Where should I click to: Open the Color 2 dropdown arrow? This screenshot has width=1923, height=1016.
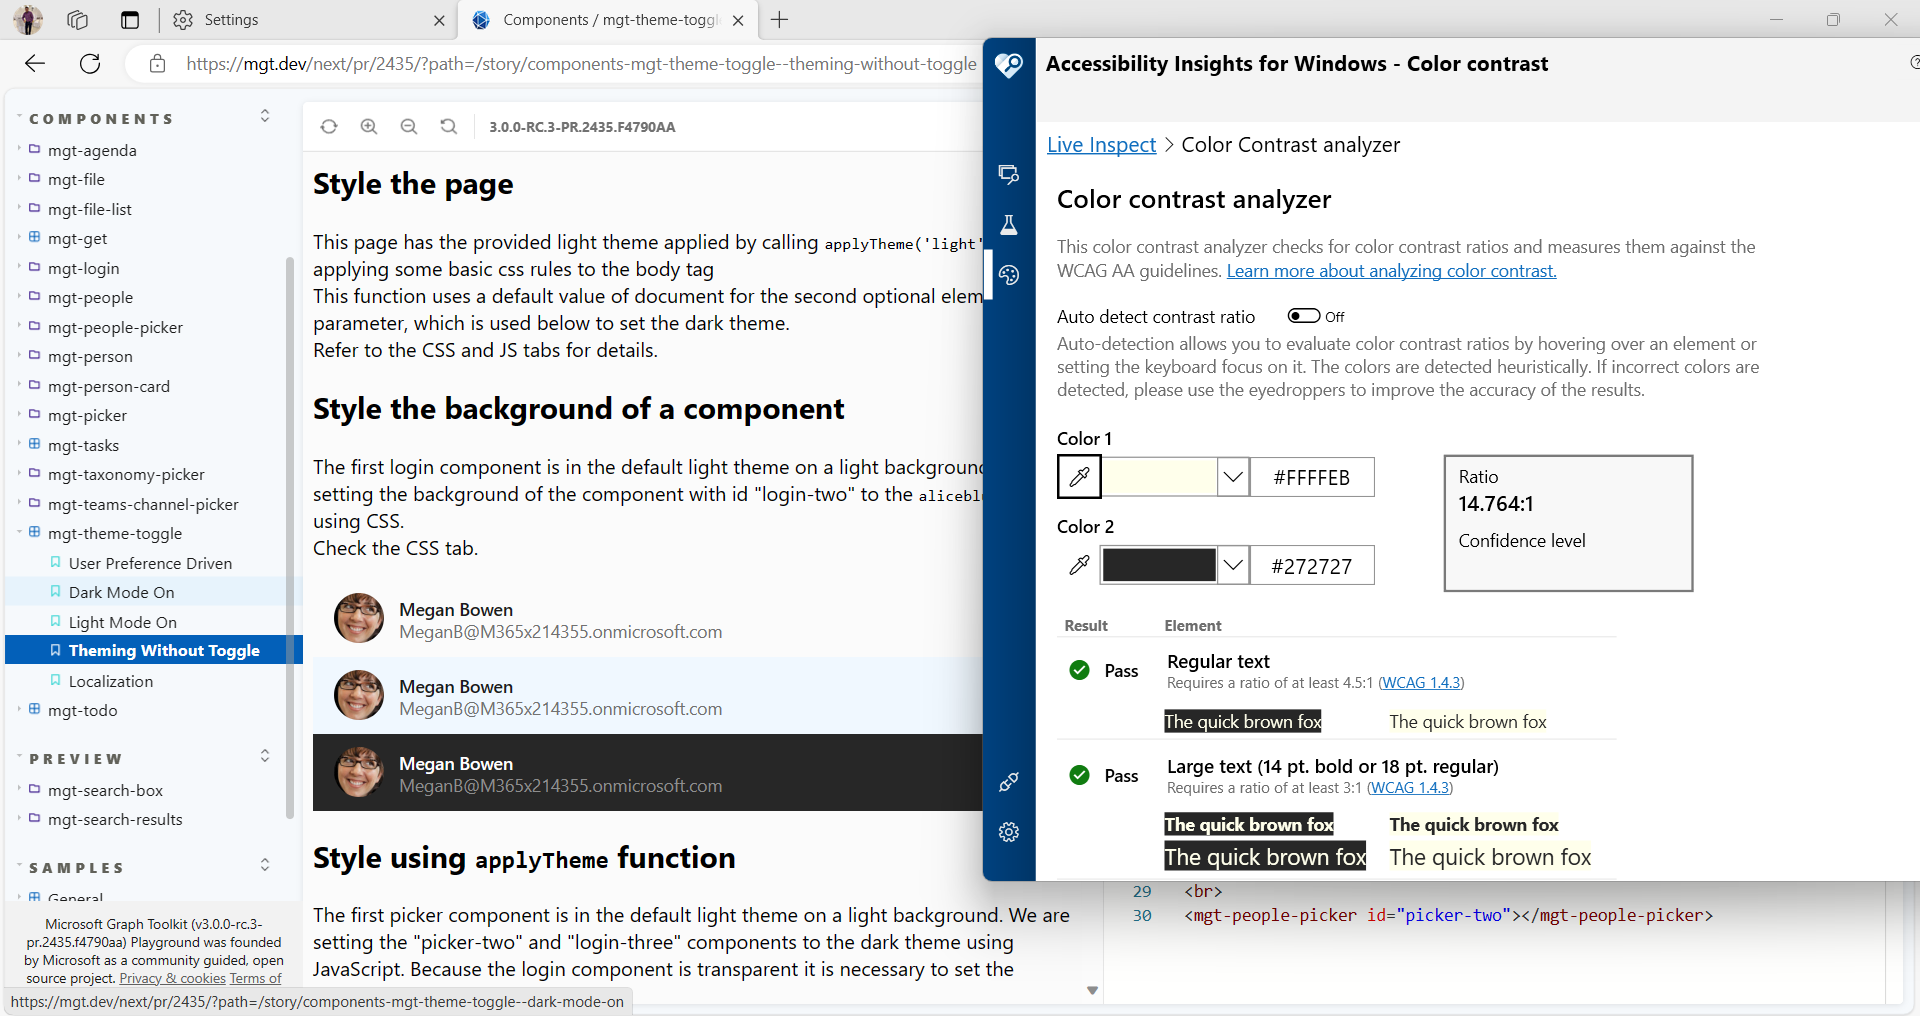click(x=1233, y=565)
